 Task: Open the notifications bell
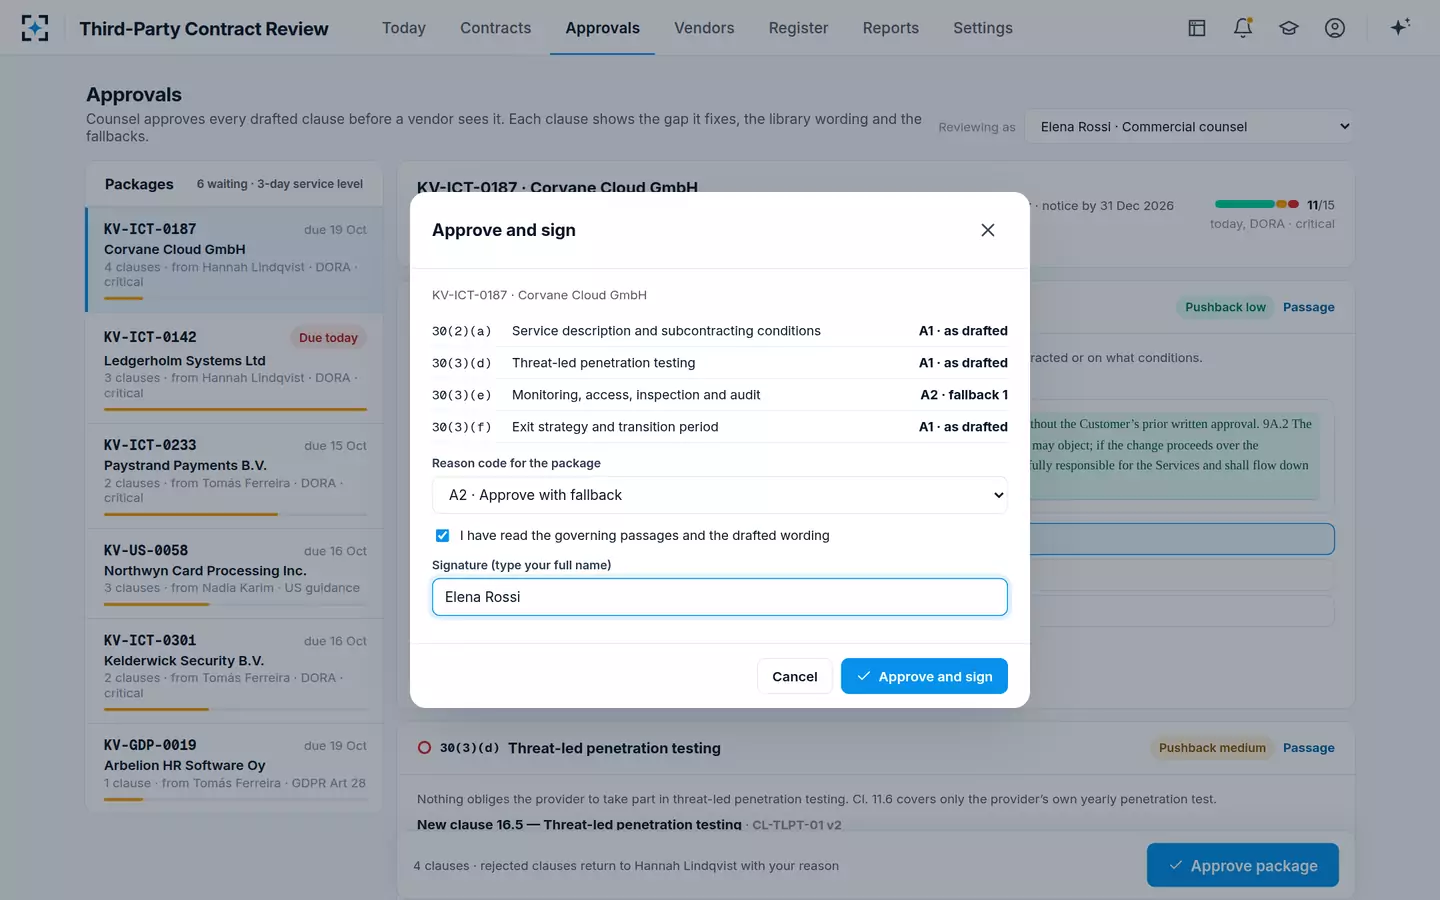tap(1243, 28)
